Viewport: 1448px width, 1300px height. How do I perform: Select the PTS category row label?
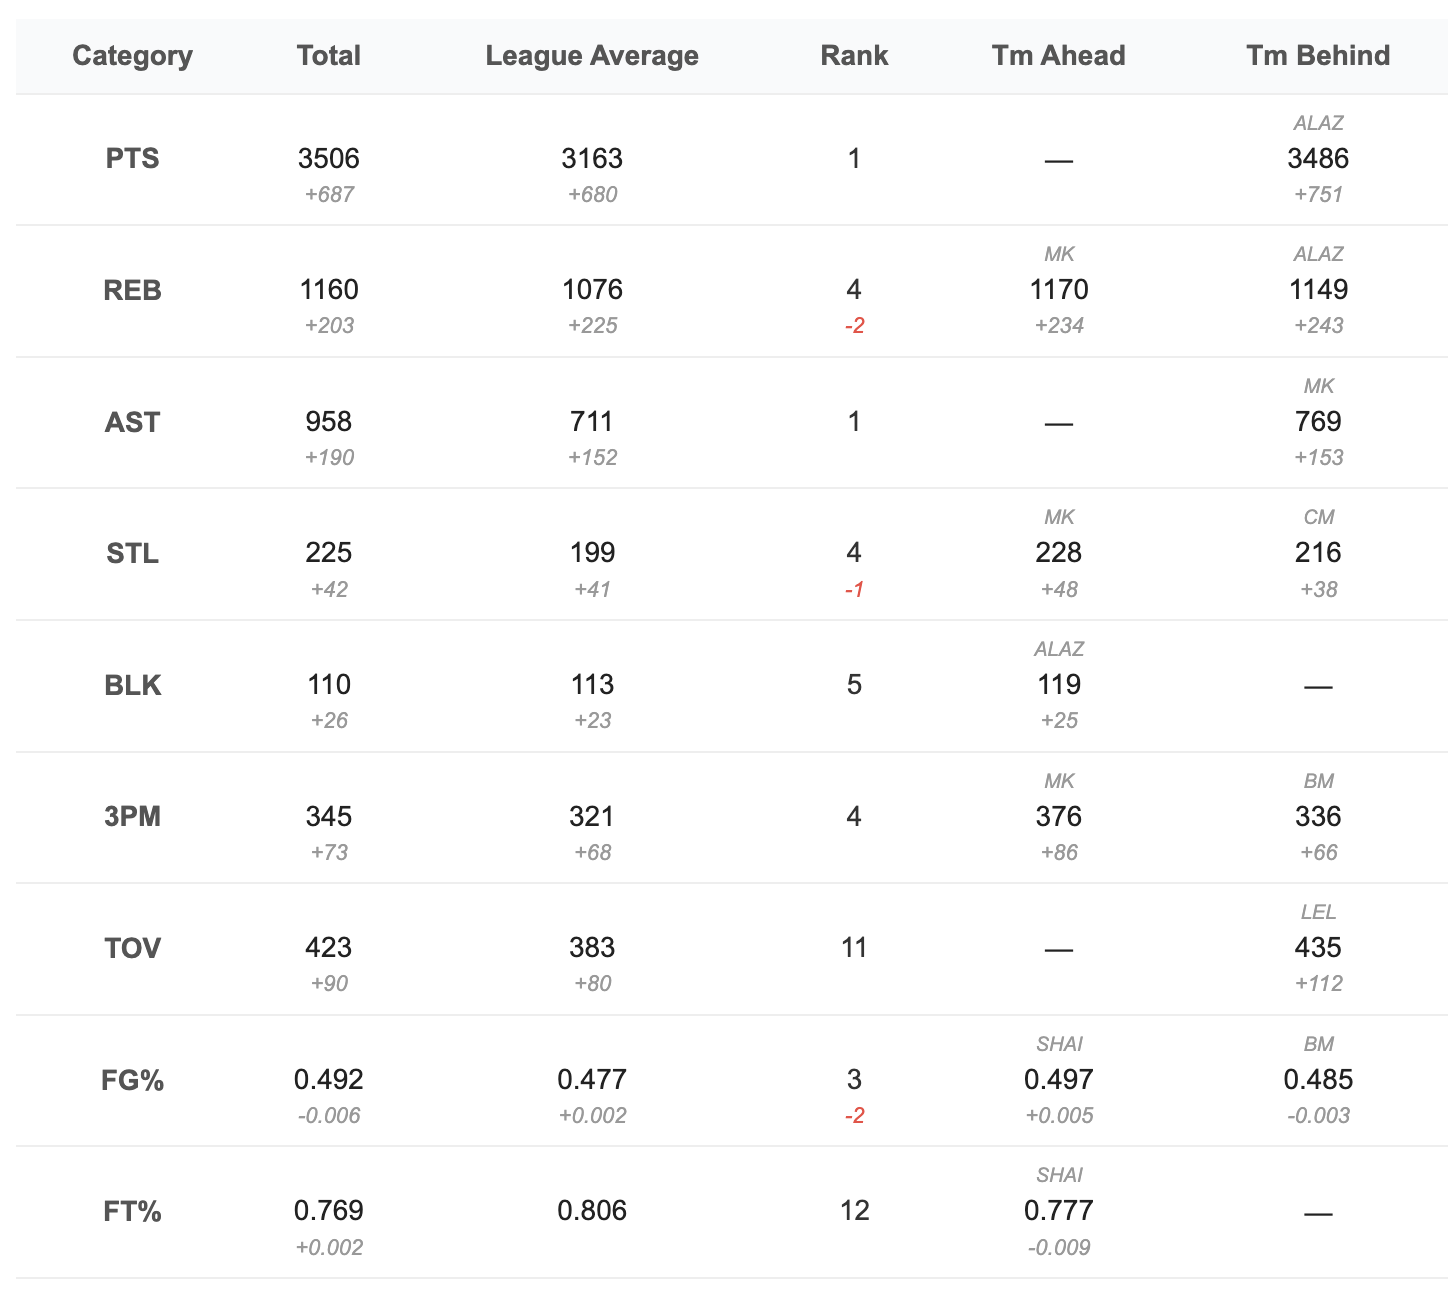coord(132,159)
